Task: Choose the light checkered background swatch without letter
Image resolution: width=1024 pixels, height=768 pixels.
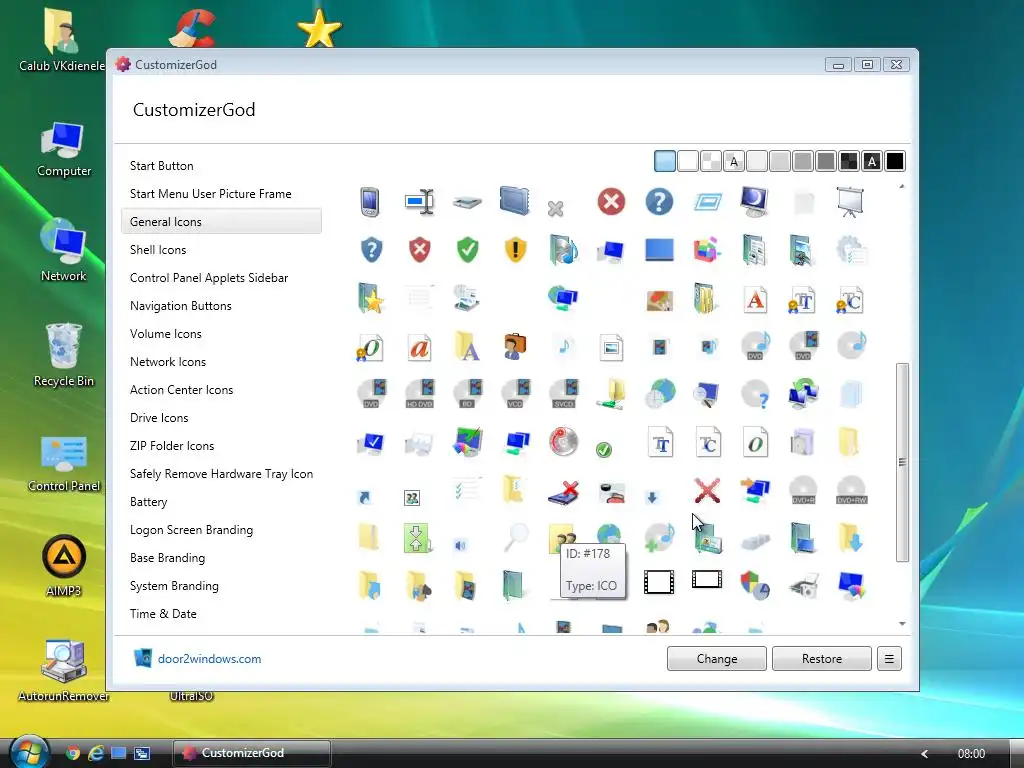Action: pyautogui.click(x=711, y=161)
